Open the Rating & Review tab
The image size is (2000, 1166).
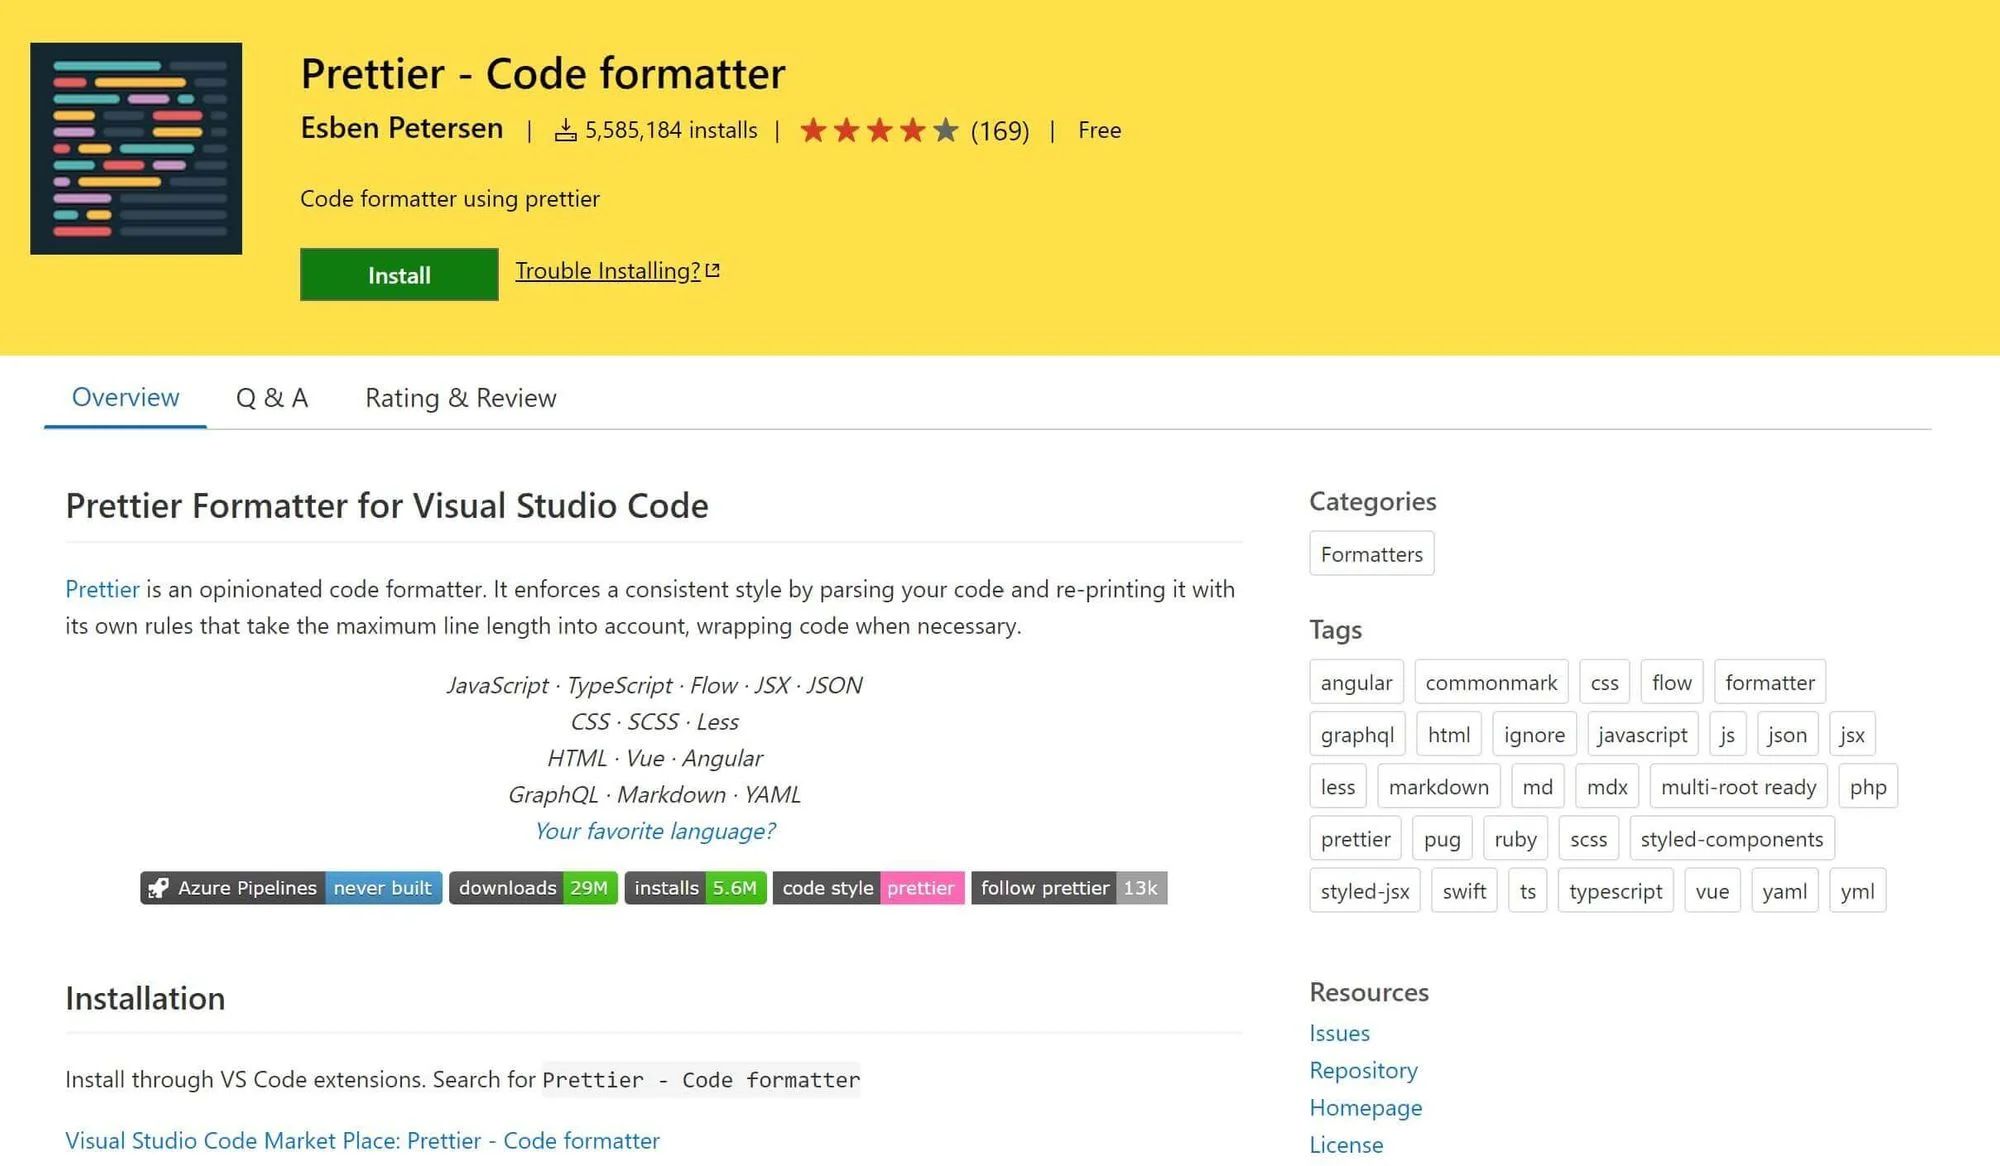(460, 398)
